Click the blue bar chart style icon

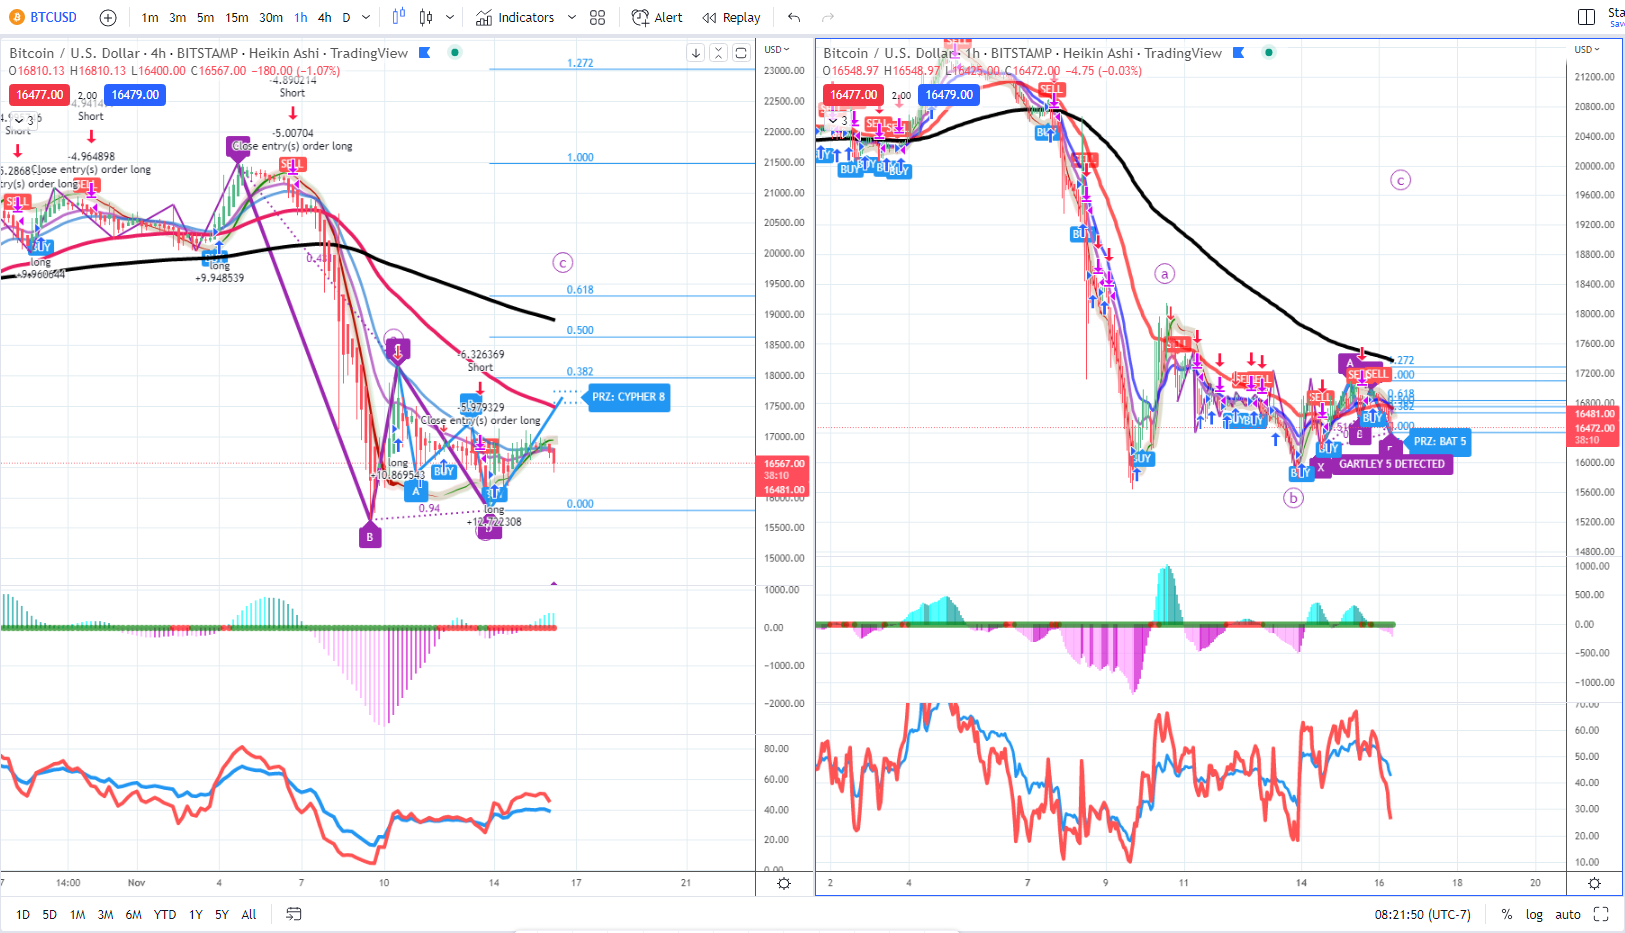399,17
